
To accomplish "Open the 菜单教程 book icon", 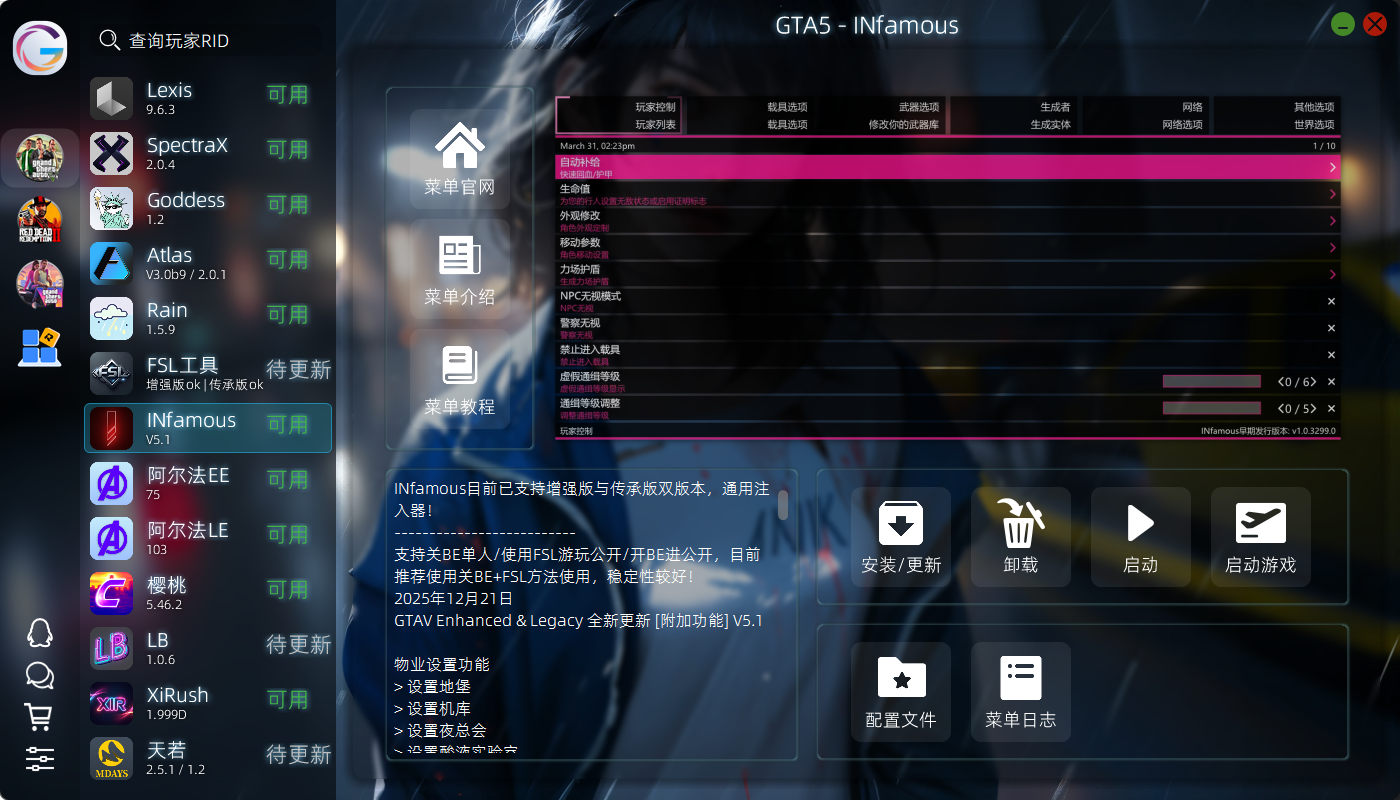I will [x=459, y=368].
